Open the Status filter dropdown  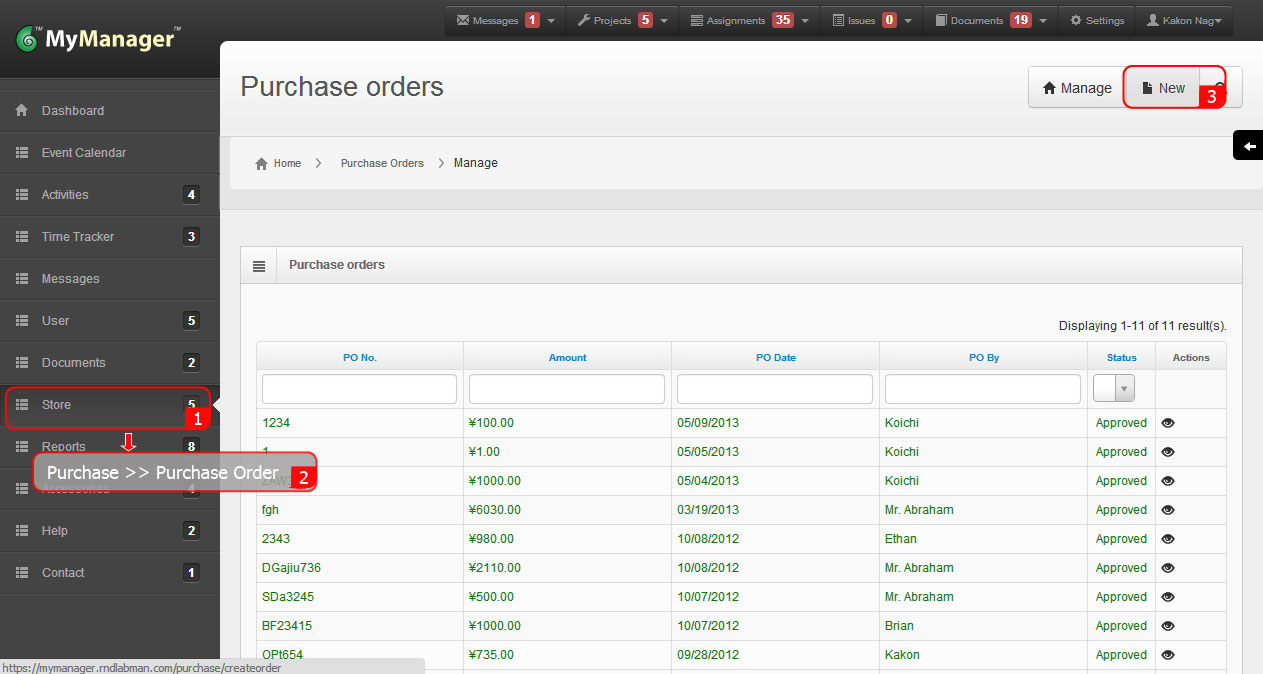1123,388
